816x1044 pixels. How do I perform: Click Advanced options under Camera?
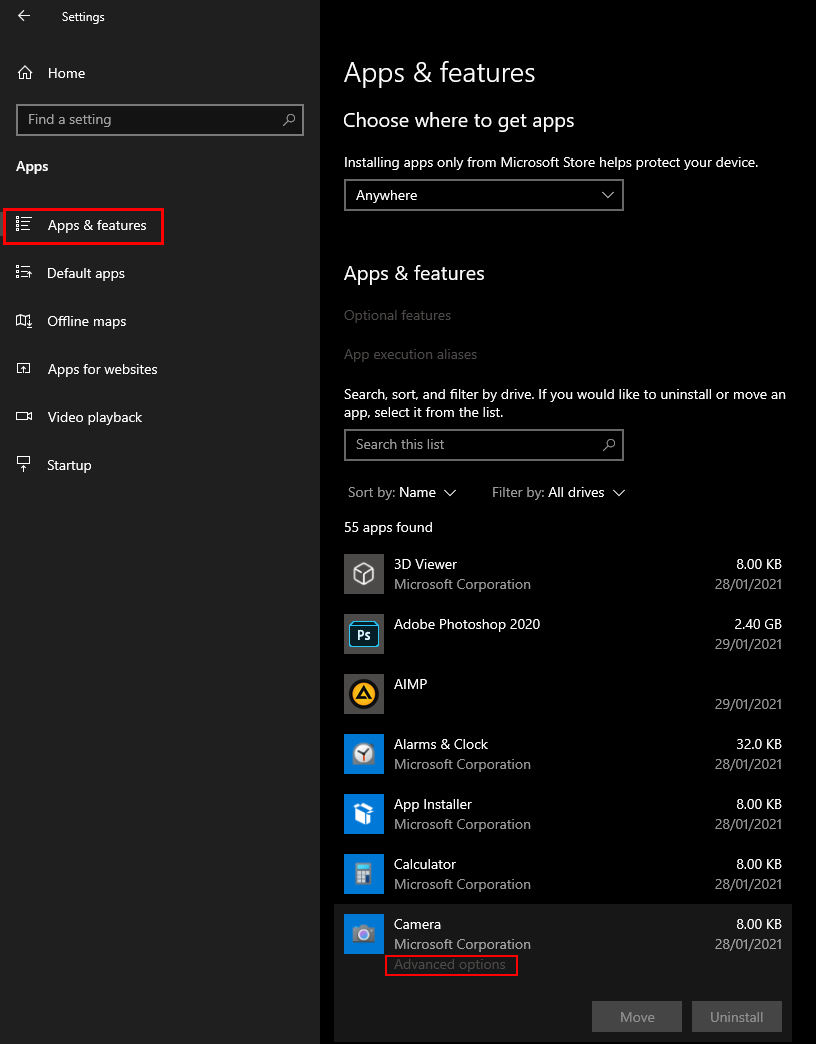pos(450,964)
